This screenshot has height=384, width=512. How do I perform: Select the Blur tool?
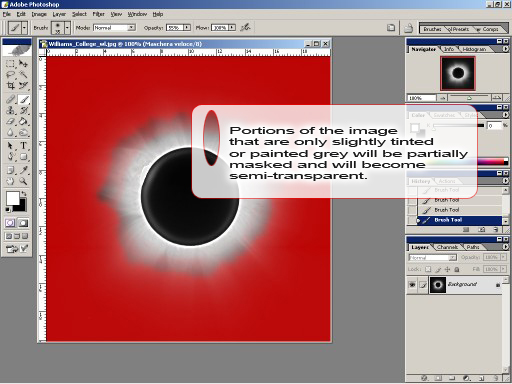(10, 132)
